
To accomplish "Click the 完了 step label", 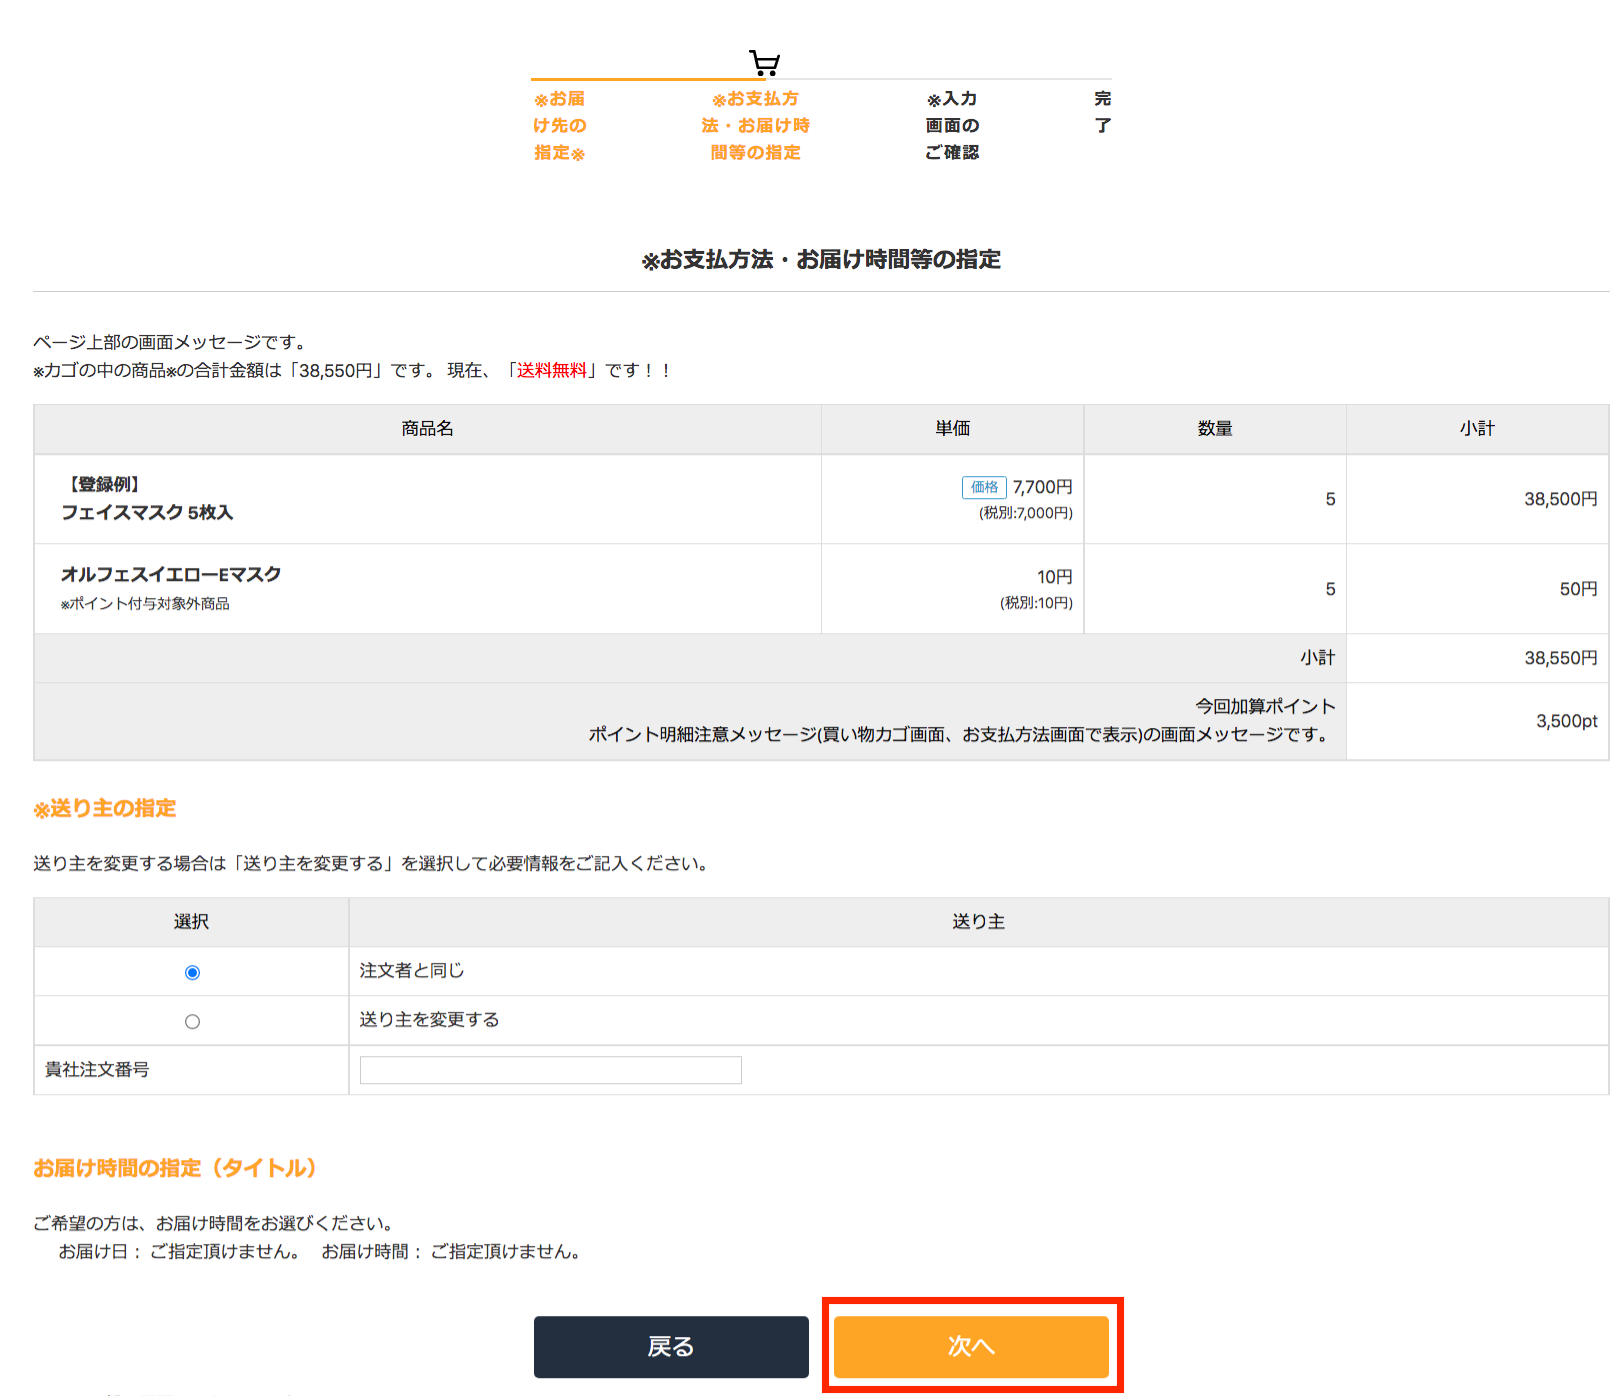I will [1102, 112].
